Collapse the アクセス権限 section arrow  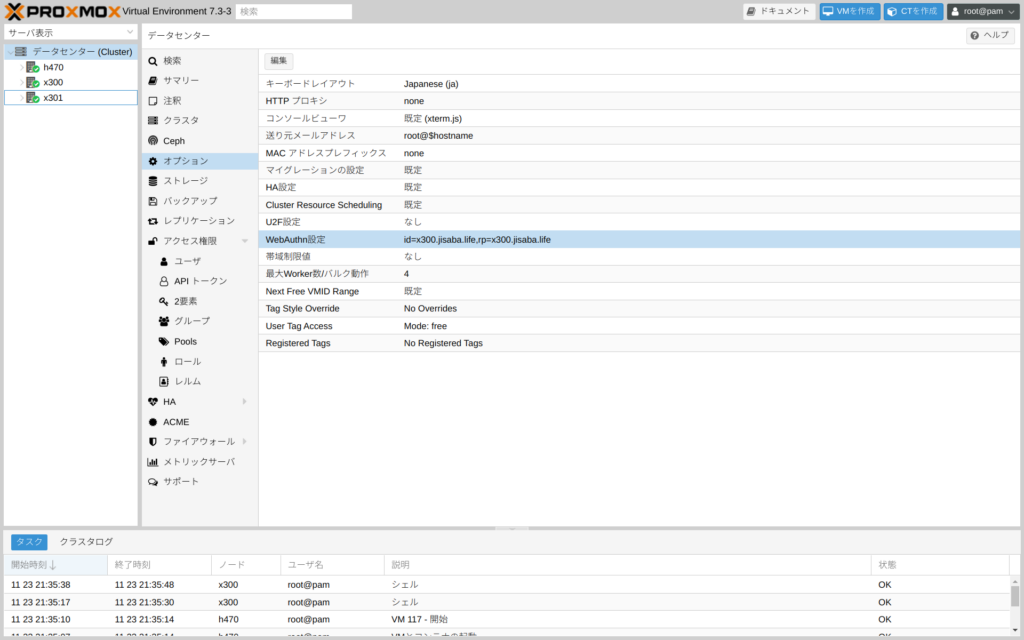(244, 241)
